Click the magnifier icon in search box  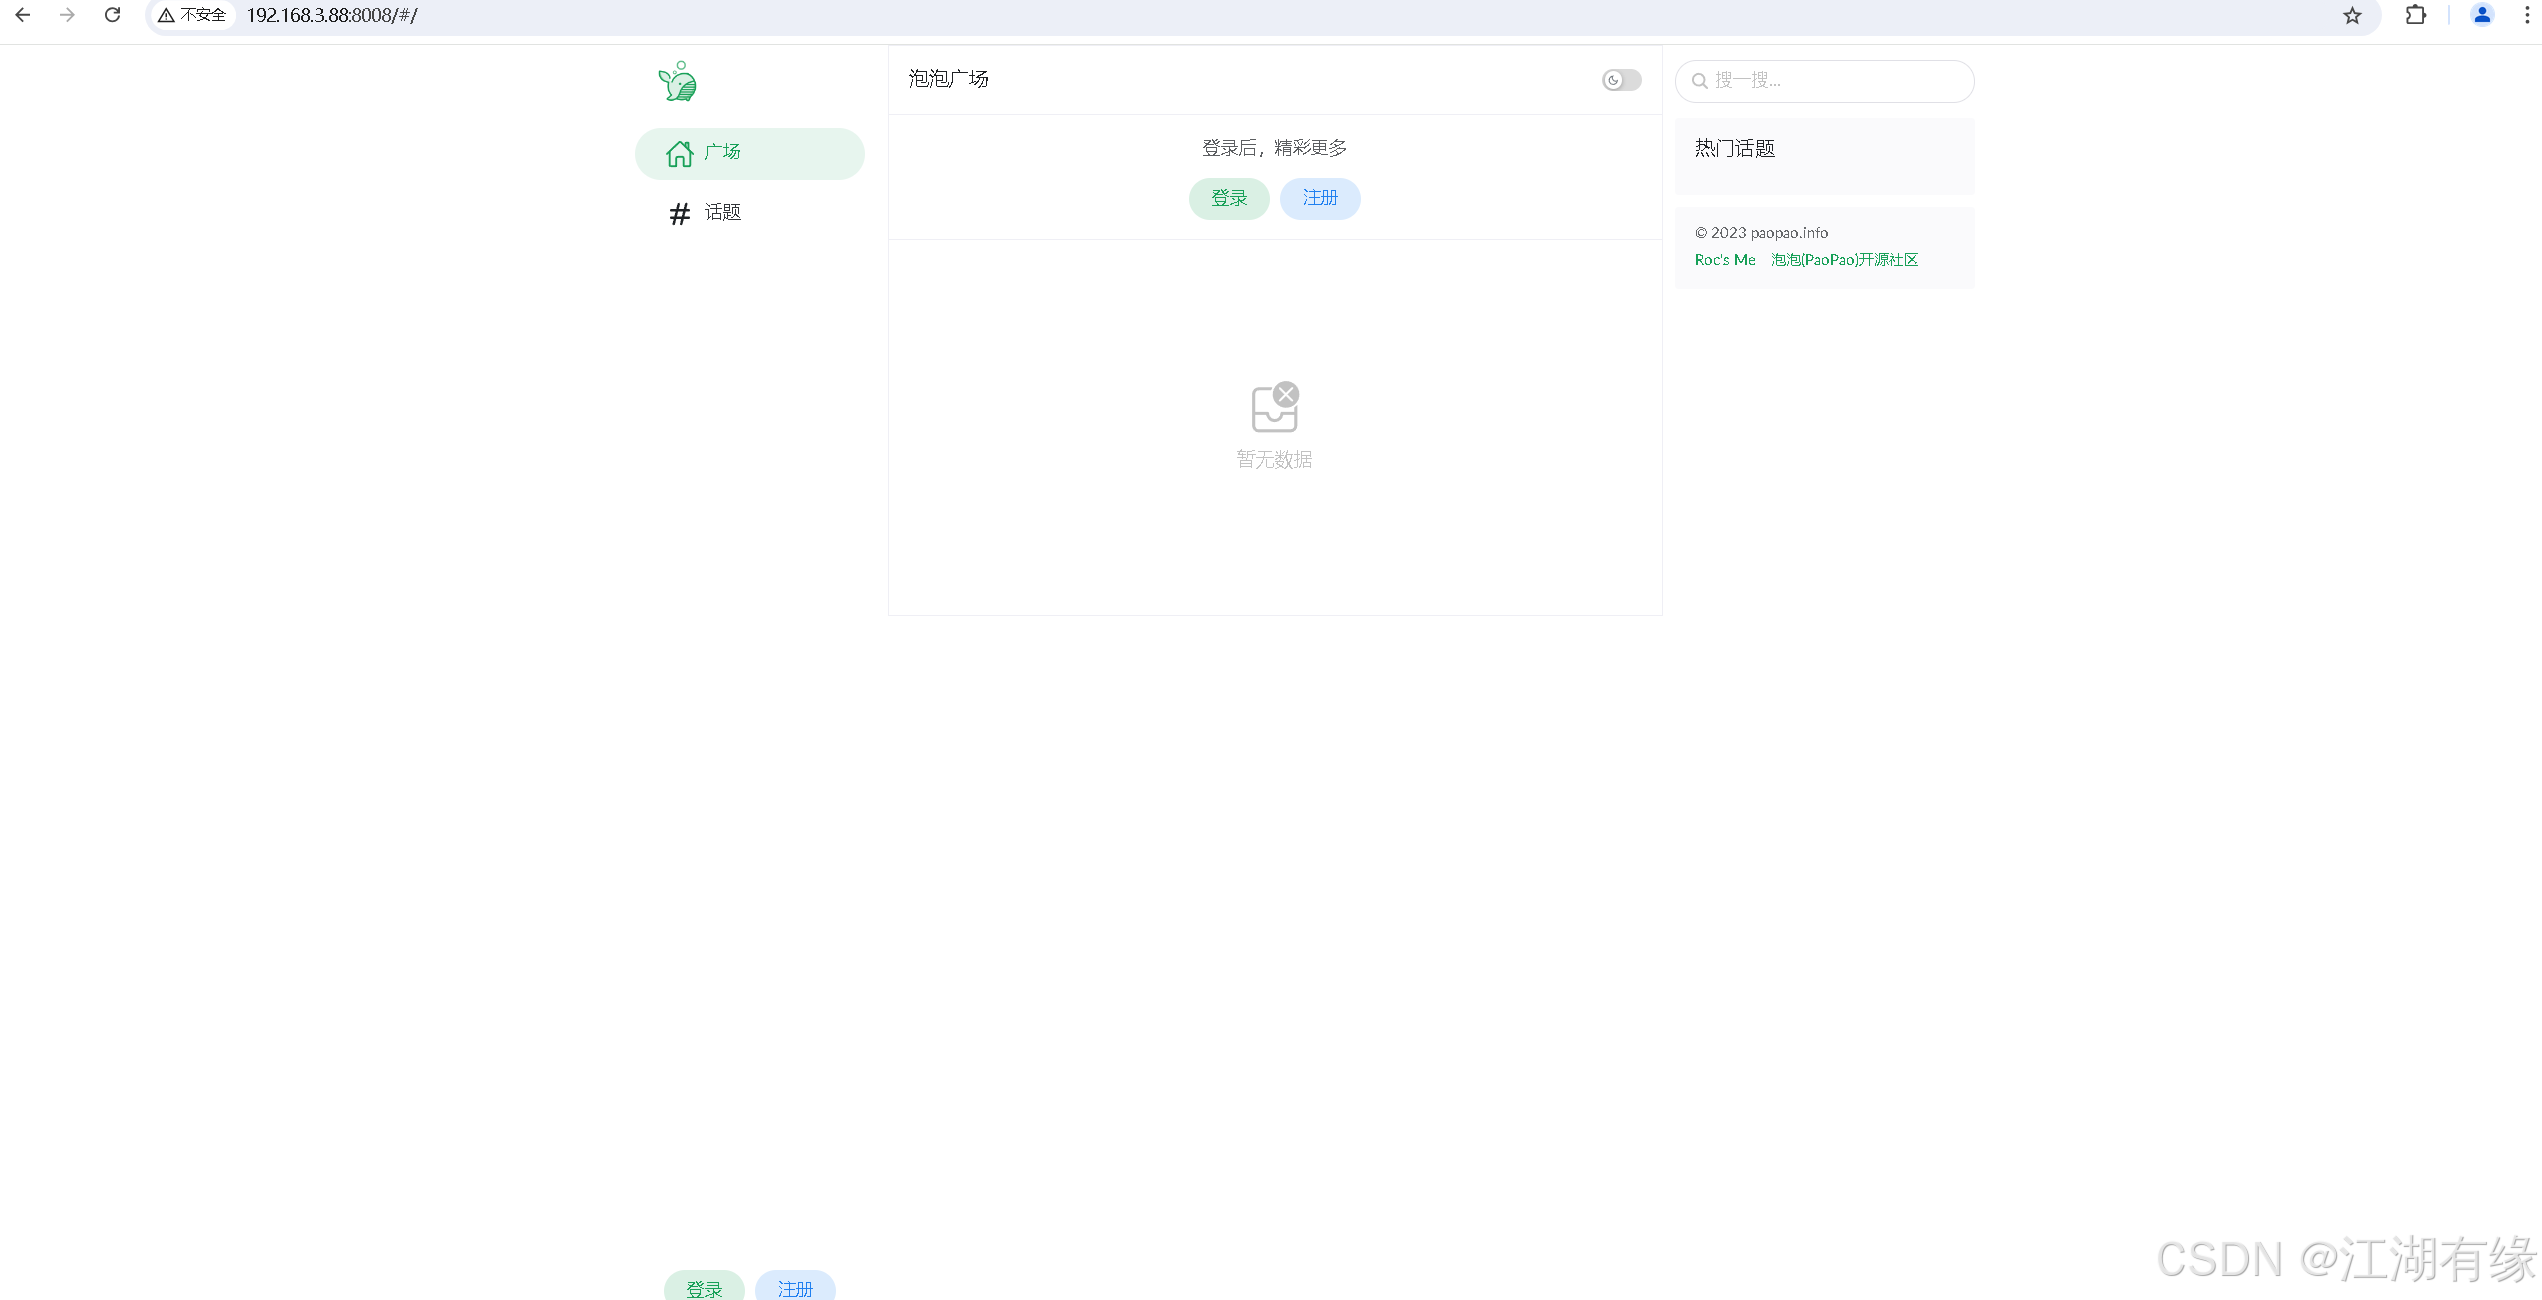pyautogui.click(x=1702, y=81)
